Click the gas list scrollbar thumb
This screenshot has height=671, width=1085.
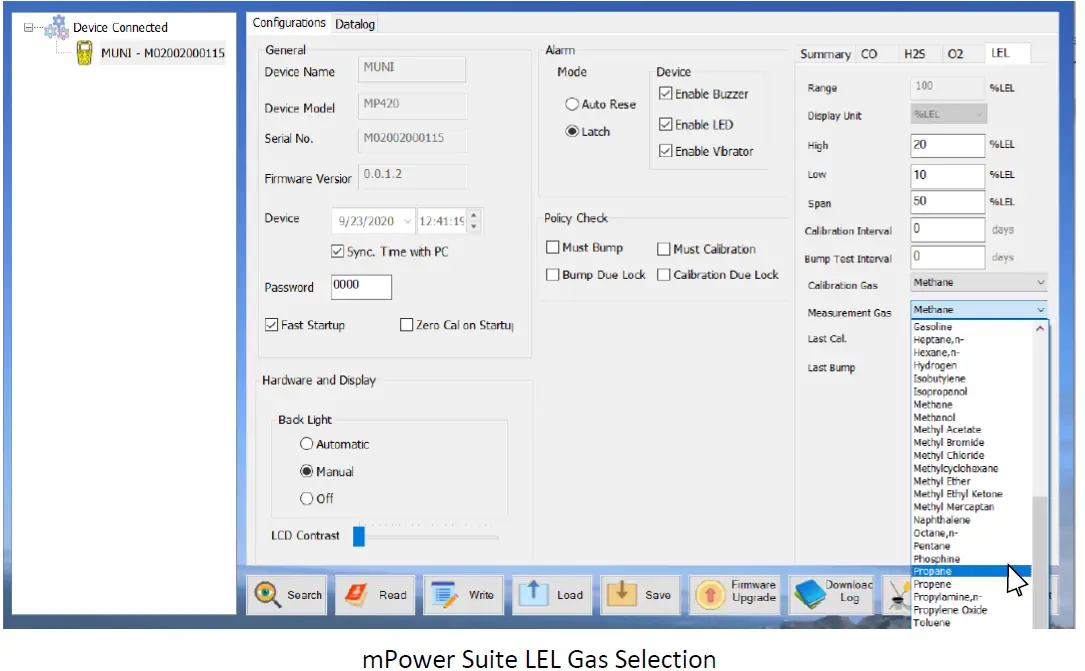1039,562
